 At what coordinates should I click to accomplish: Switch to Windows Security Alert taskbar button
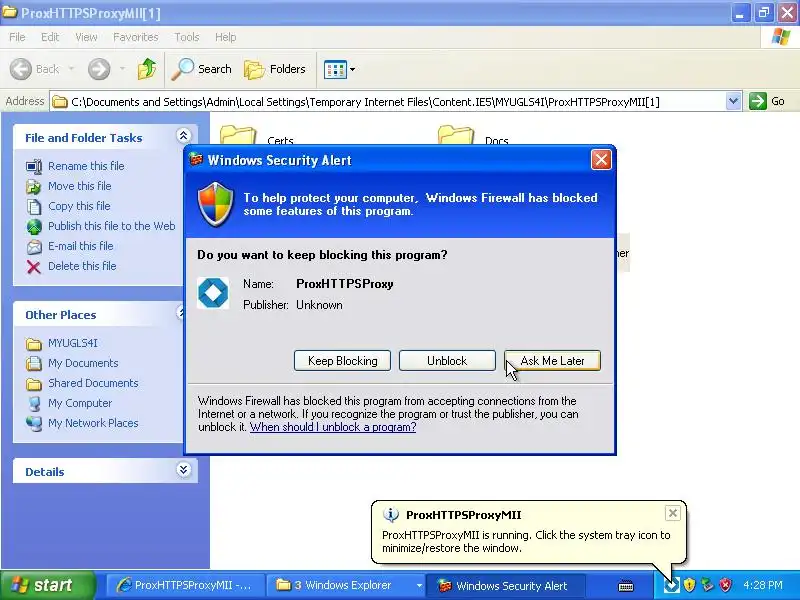coord(505,585)
